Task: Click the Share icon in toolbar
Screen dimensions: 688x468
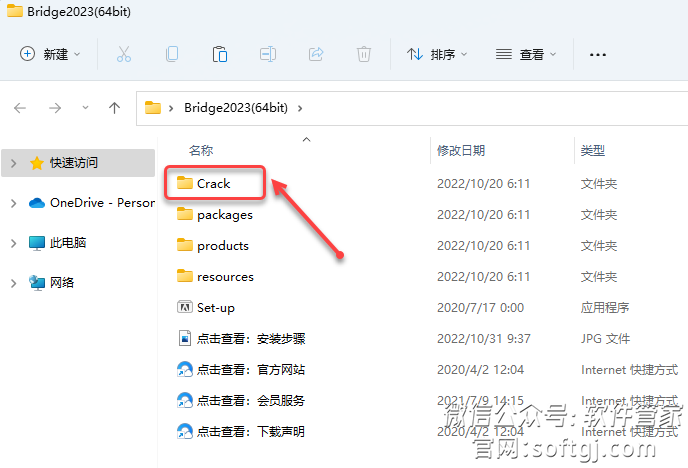Action: [316, 54]
